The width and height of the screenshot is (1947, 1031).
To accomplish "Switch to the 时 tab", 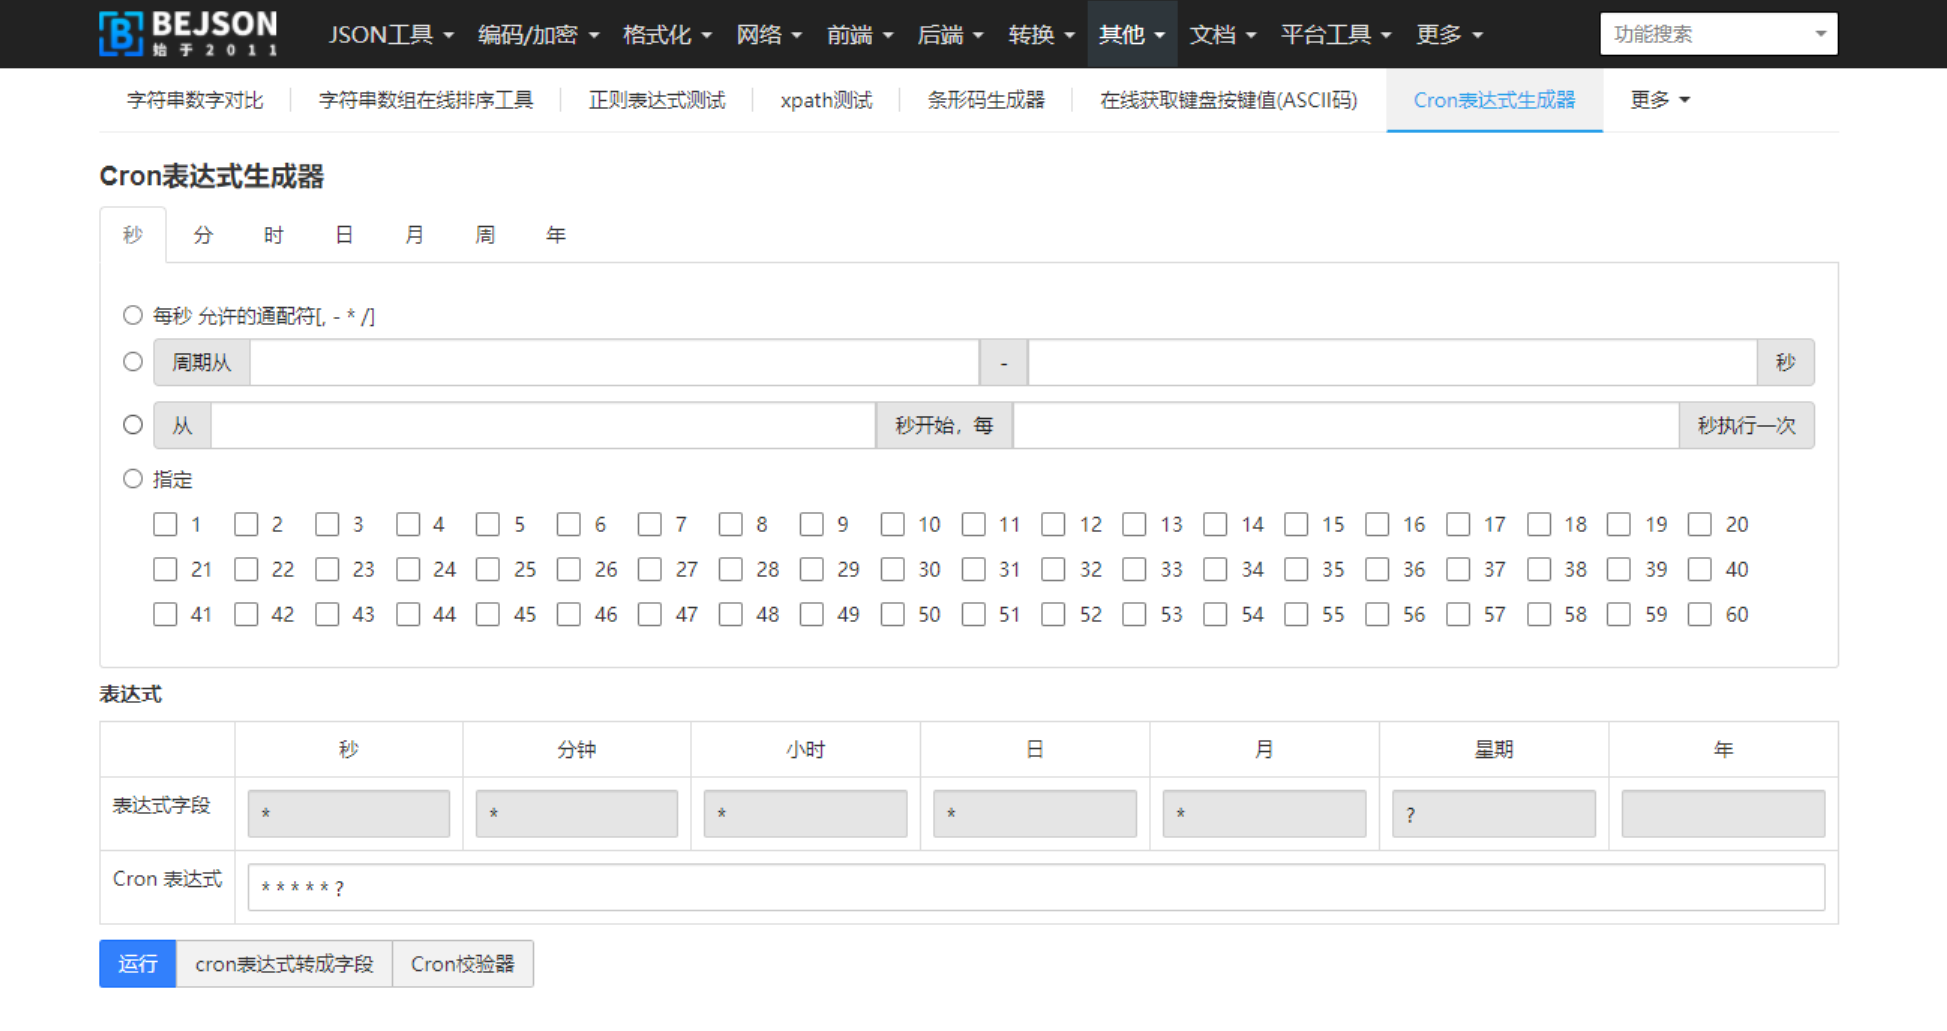I will click(274, 235).
